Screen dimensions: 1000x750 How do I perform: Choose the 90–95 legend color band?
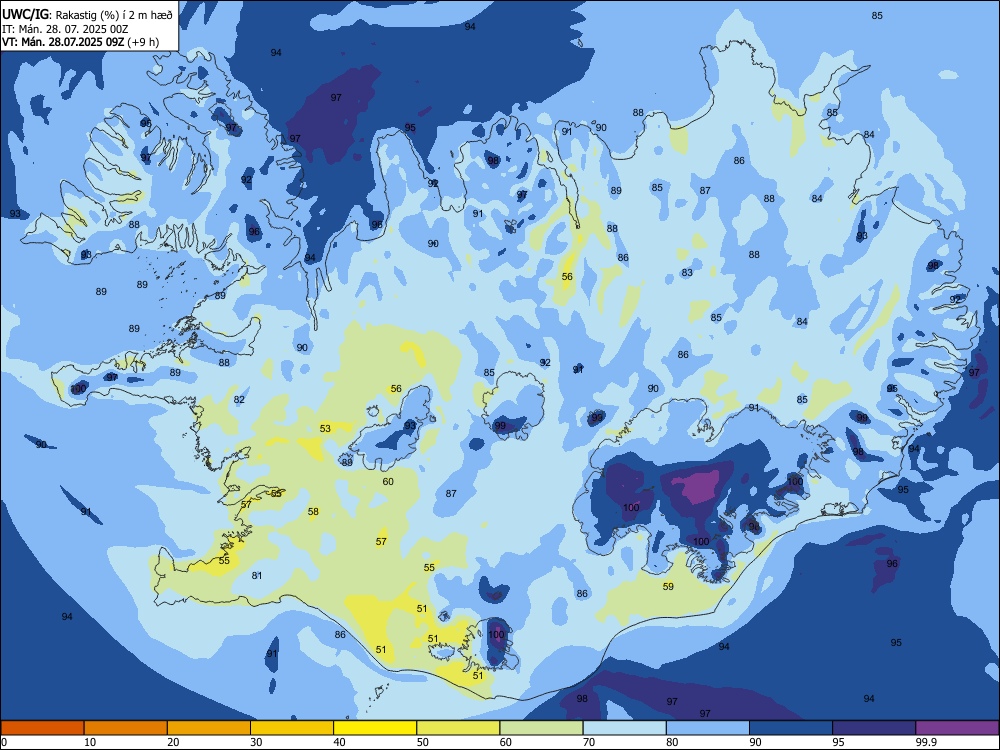pos(791,728)
